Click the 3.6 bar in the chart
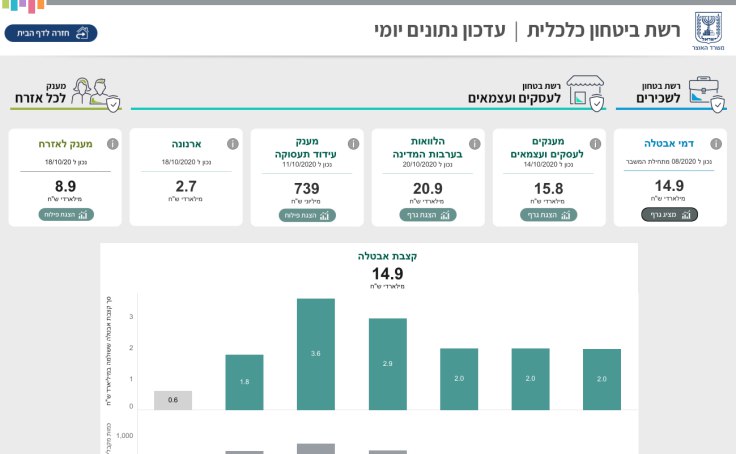The image size is (736, 454). pos(316,354)
